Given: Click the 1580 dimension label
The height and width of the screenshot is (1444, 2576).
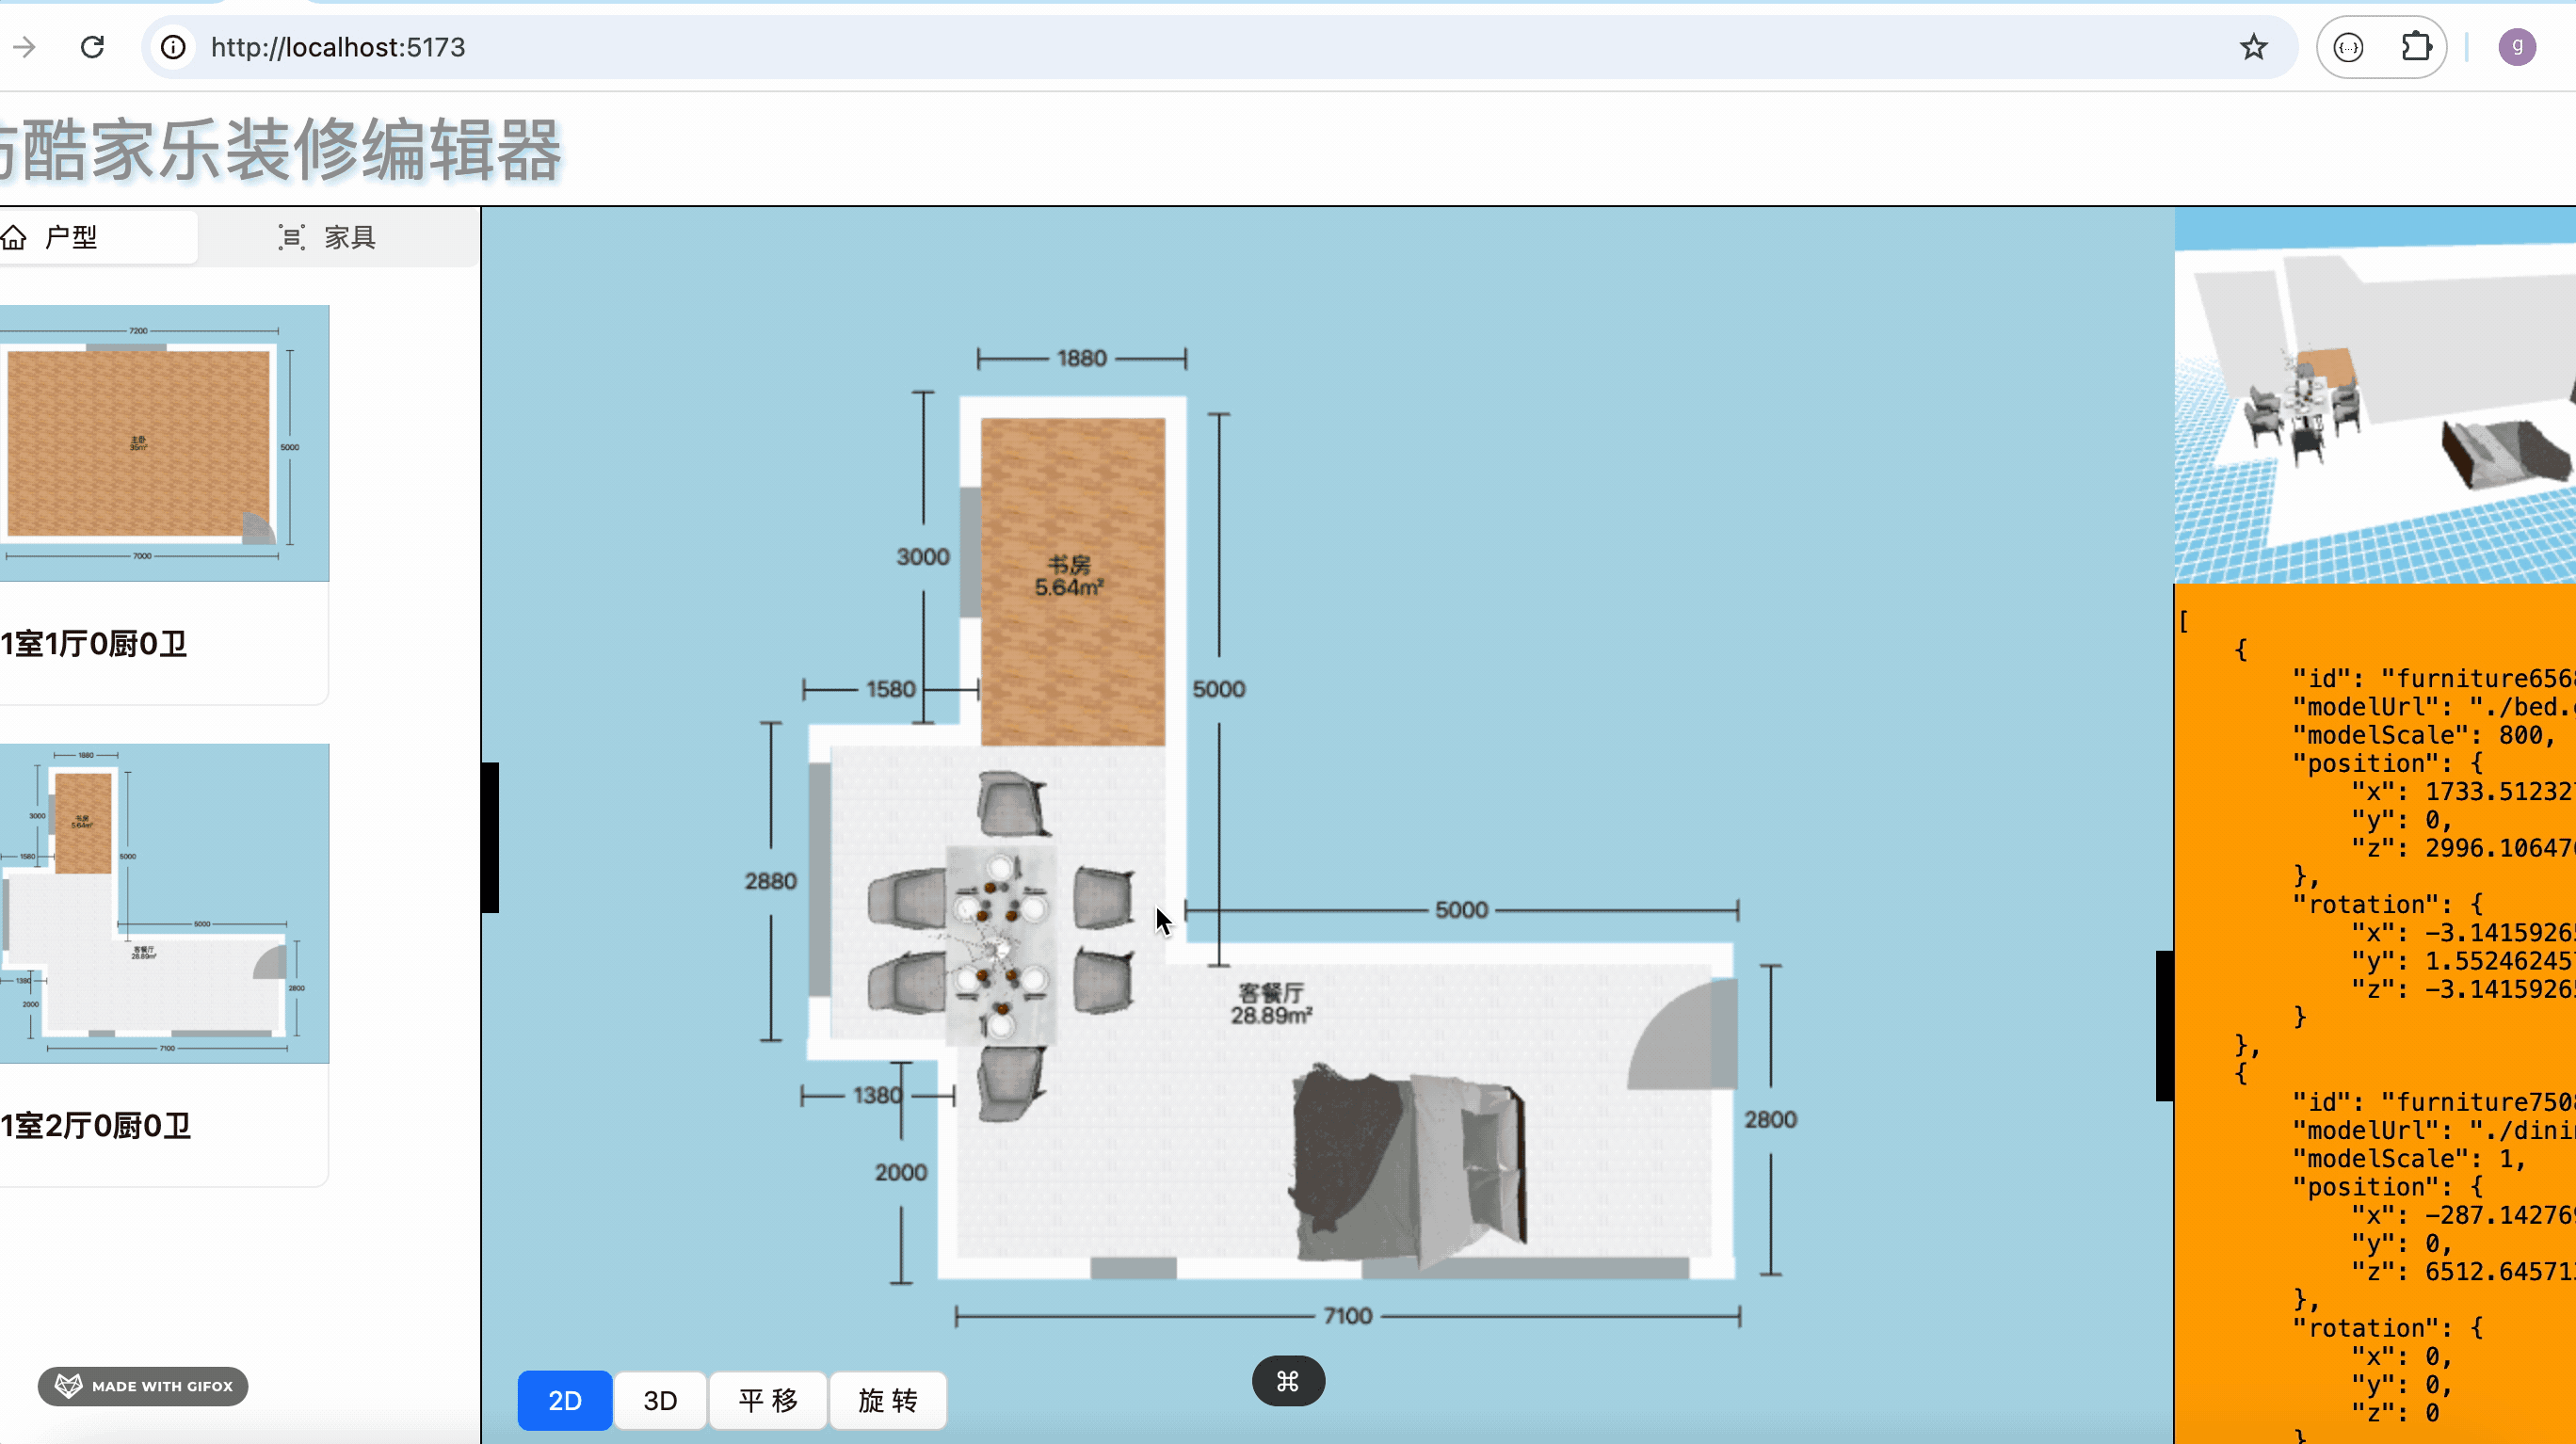Looking at the screenshot, I should [x=890, y=689].
